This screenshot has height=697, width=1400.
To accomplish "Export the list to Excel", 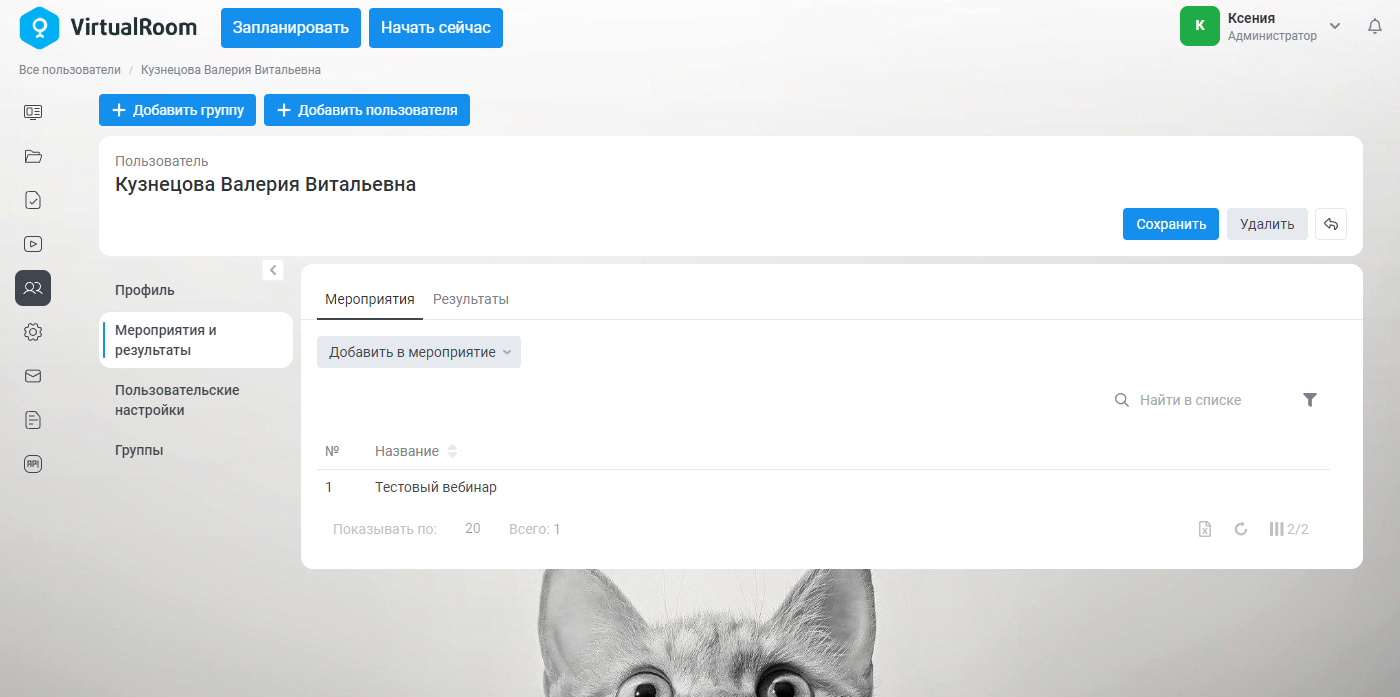I will pyautogui.click(x=1205, y=529).
